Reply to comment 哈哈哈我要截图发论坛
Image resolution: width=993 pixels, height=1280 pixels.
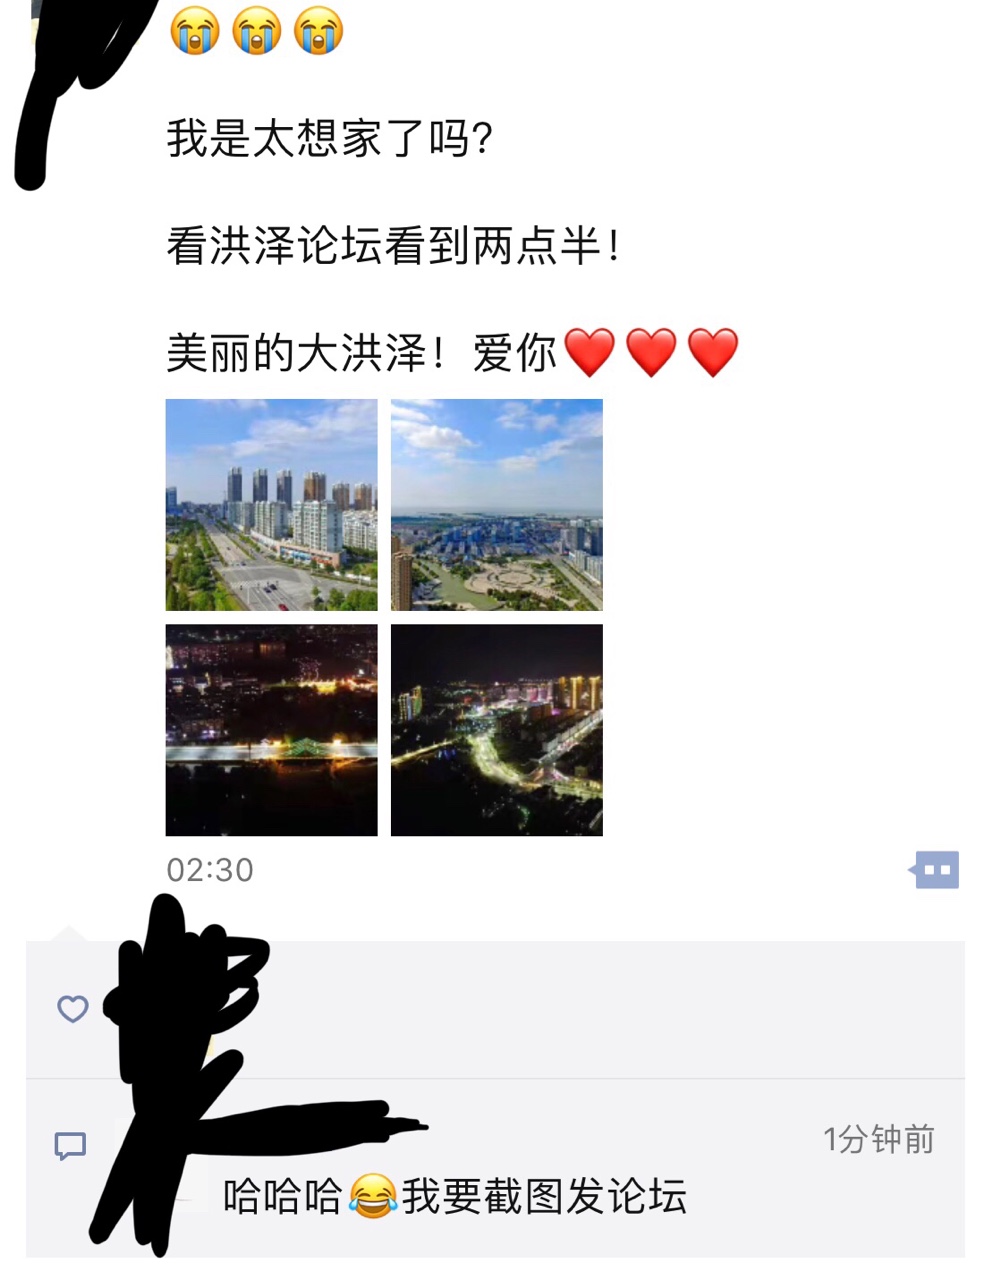click(455, 1196)
